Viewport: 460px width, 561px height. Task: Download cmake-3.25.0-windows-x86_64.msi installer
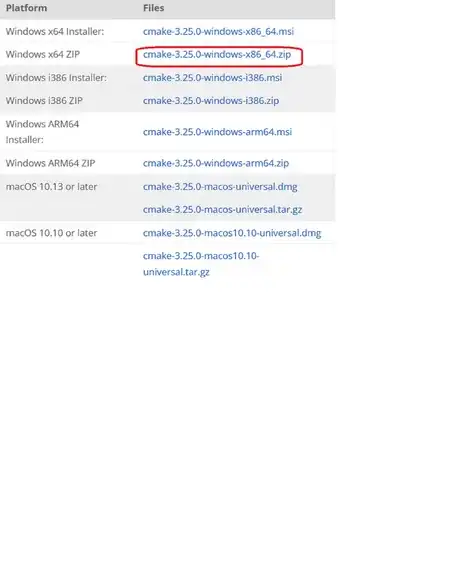point(218,31)
